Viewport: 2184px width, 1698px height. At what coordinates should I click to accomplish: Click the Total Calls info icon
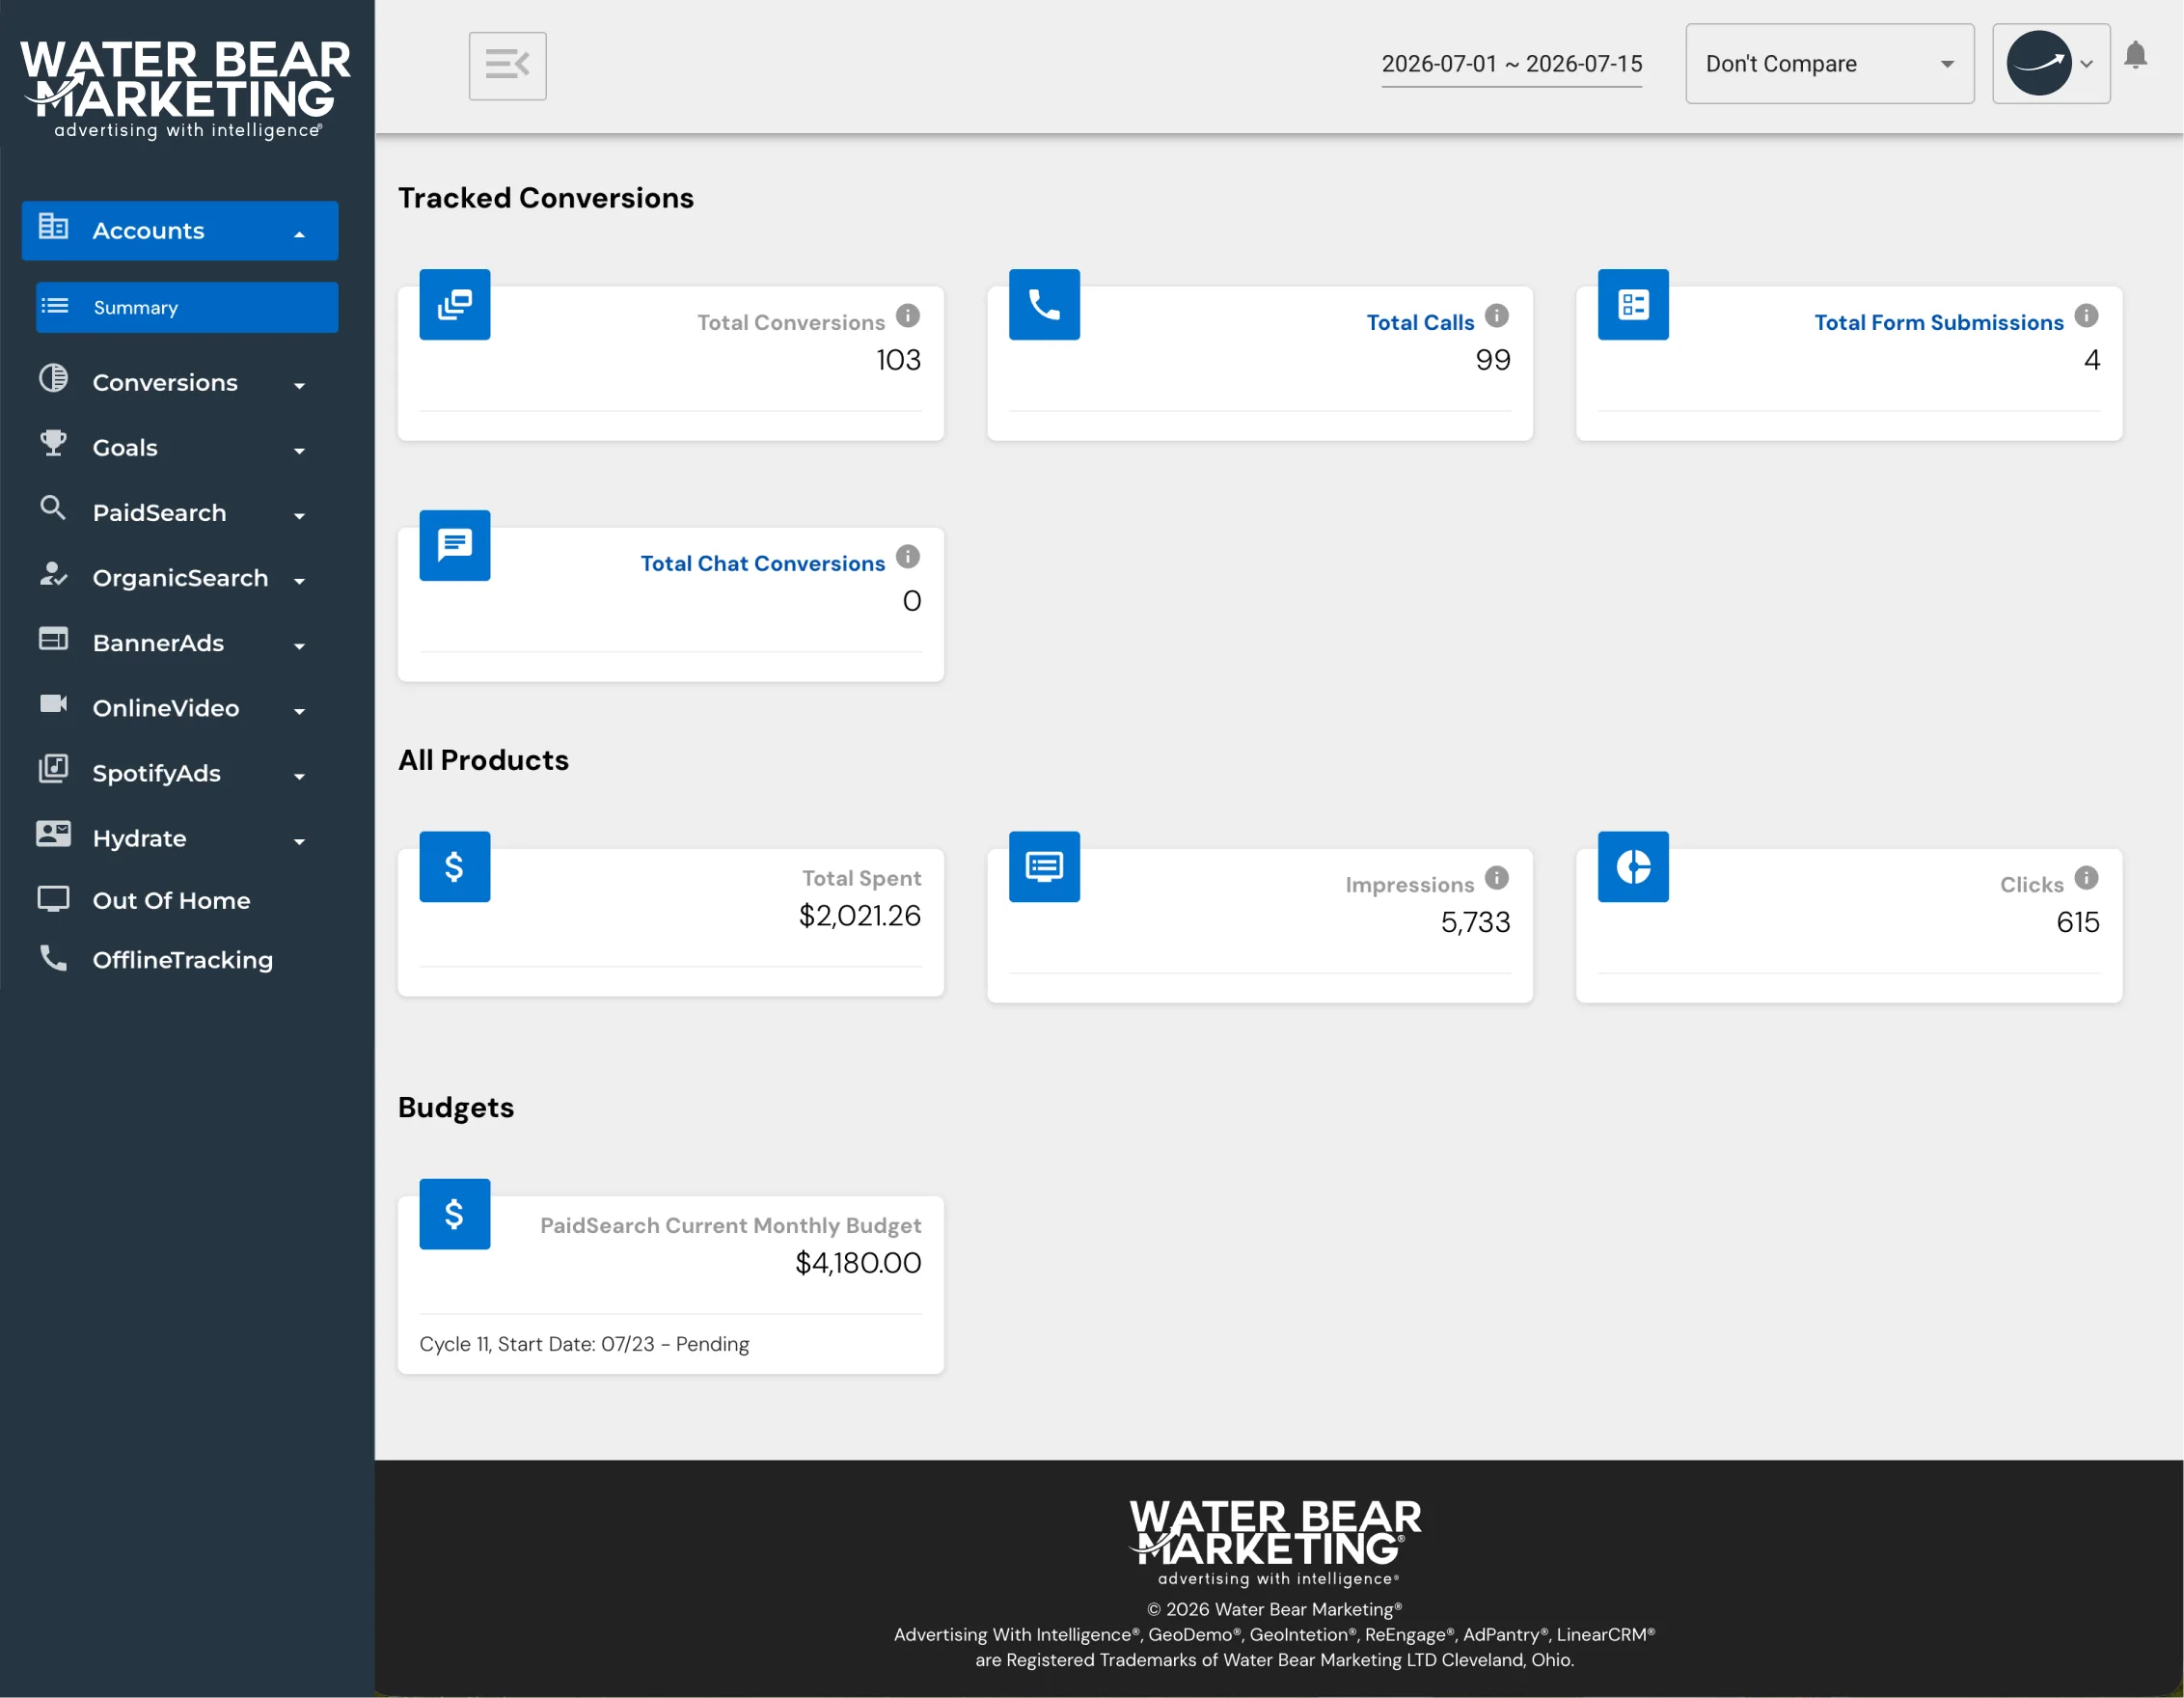1496,316
